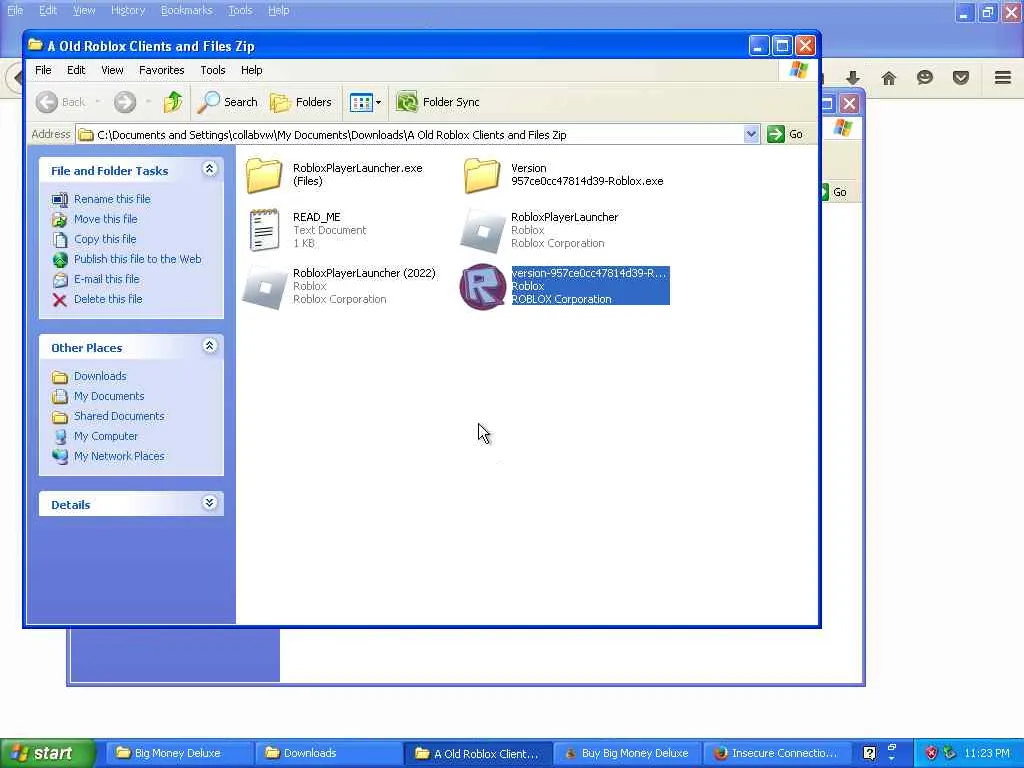Click the globe Publish icon in tasks
This screenshot has height=768, width=1024.
pos(59,260)
